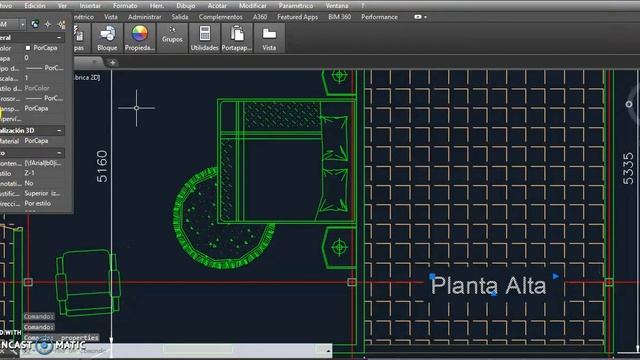The image size is (640, 360).
Task: Click the 5160 dimension text
Action: pos(102,166)
